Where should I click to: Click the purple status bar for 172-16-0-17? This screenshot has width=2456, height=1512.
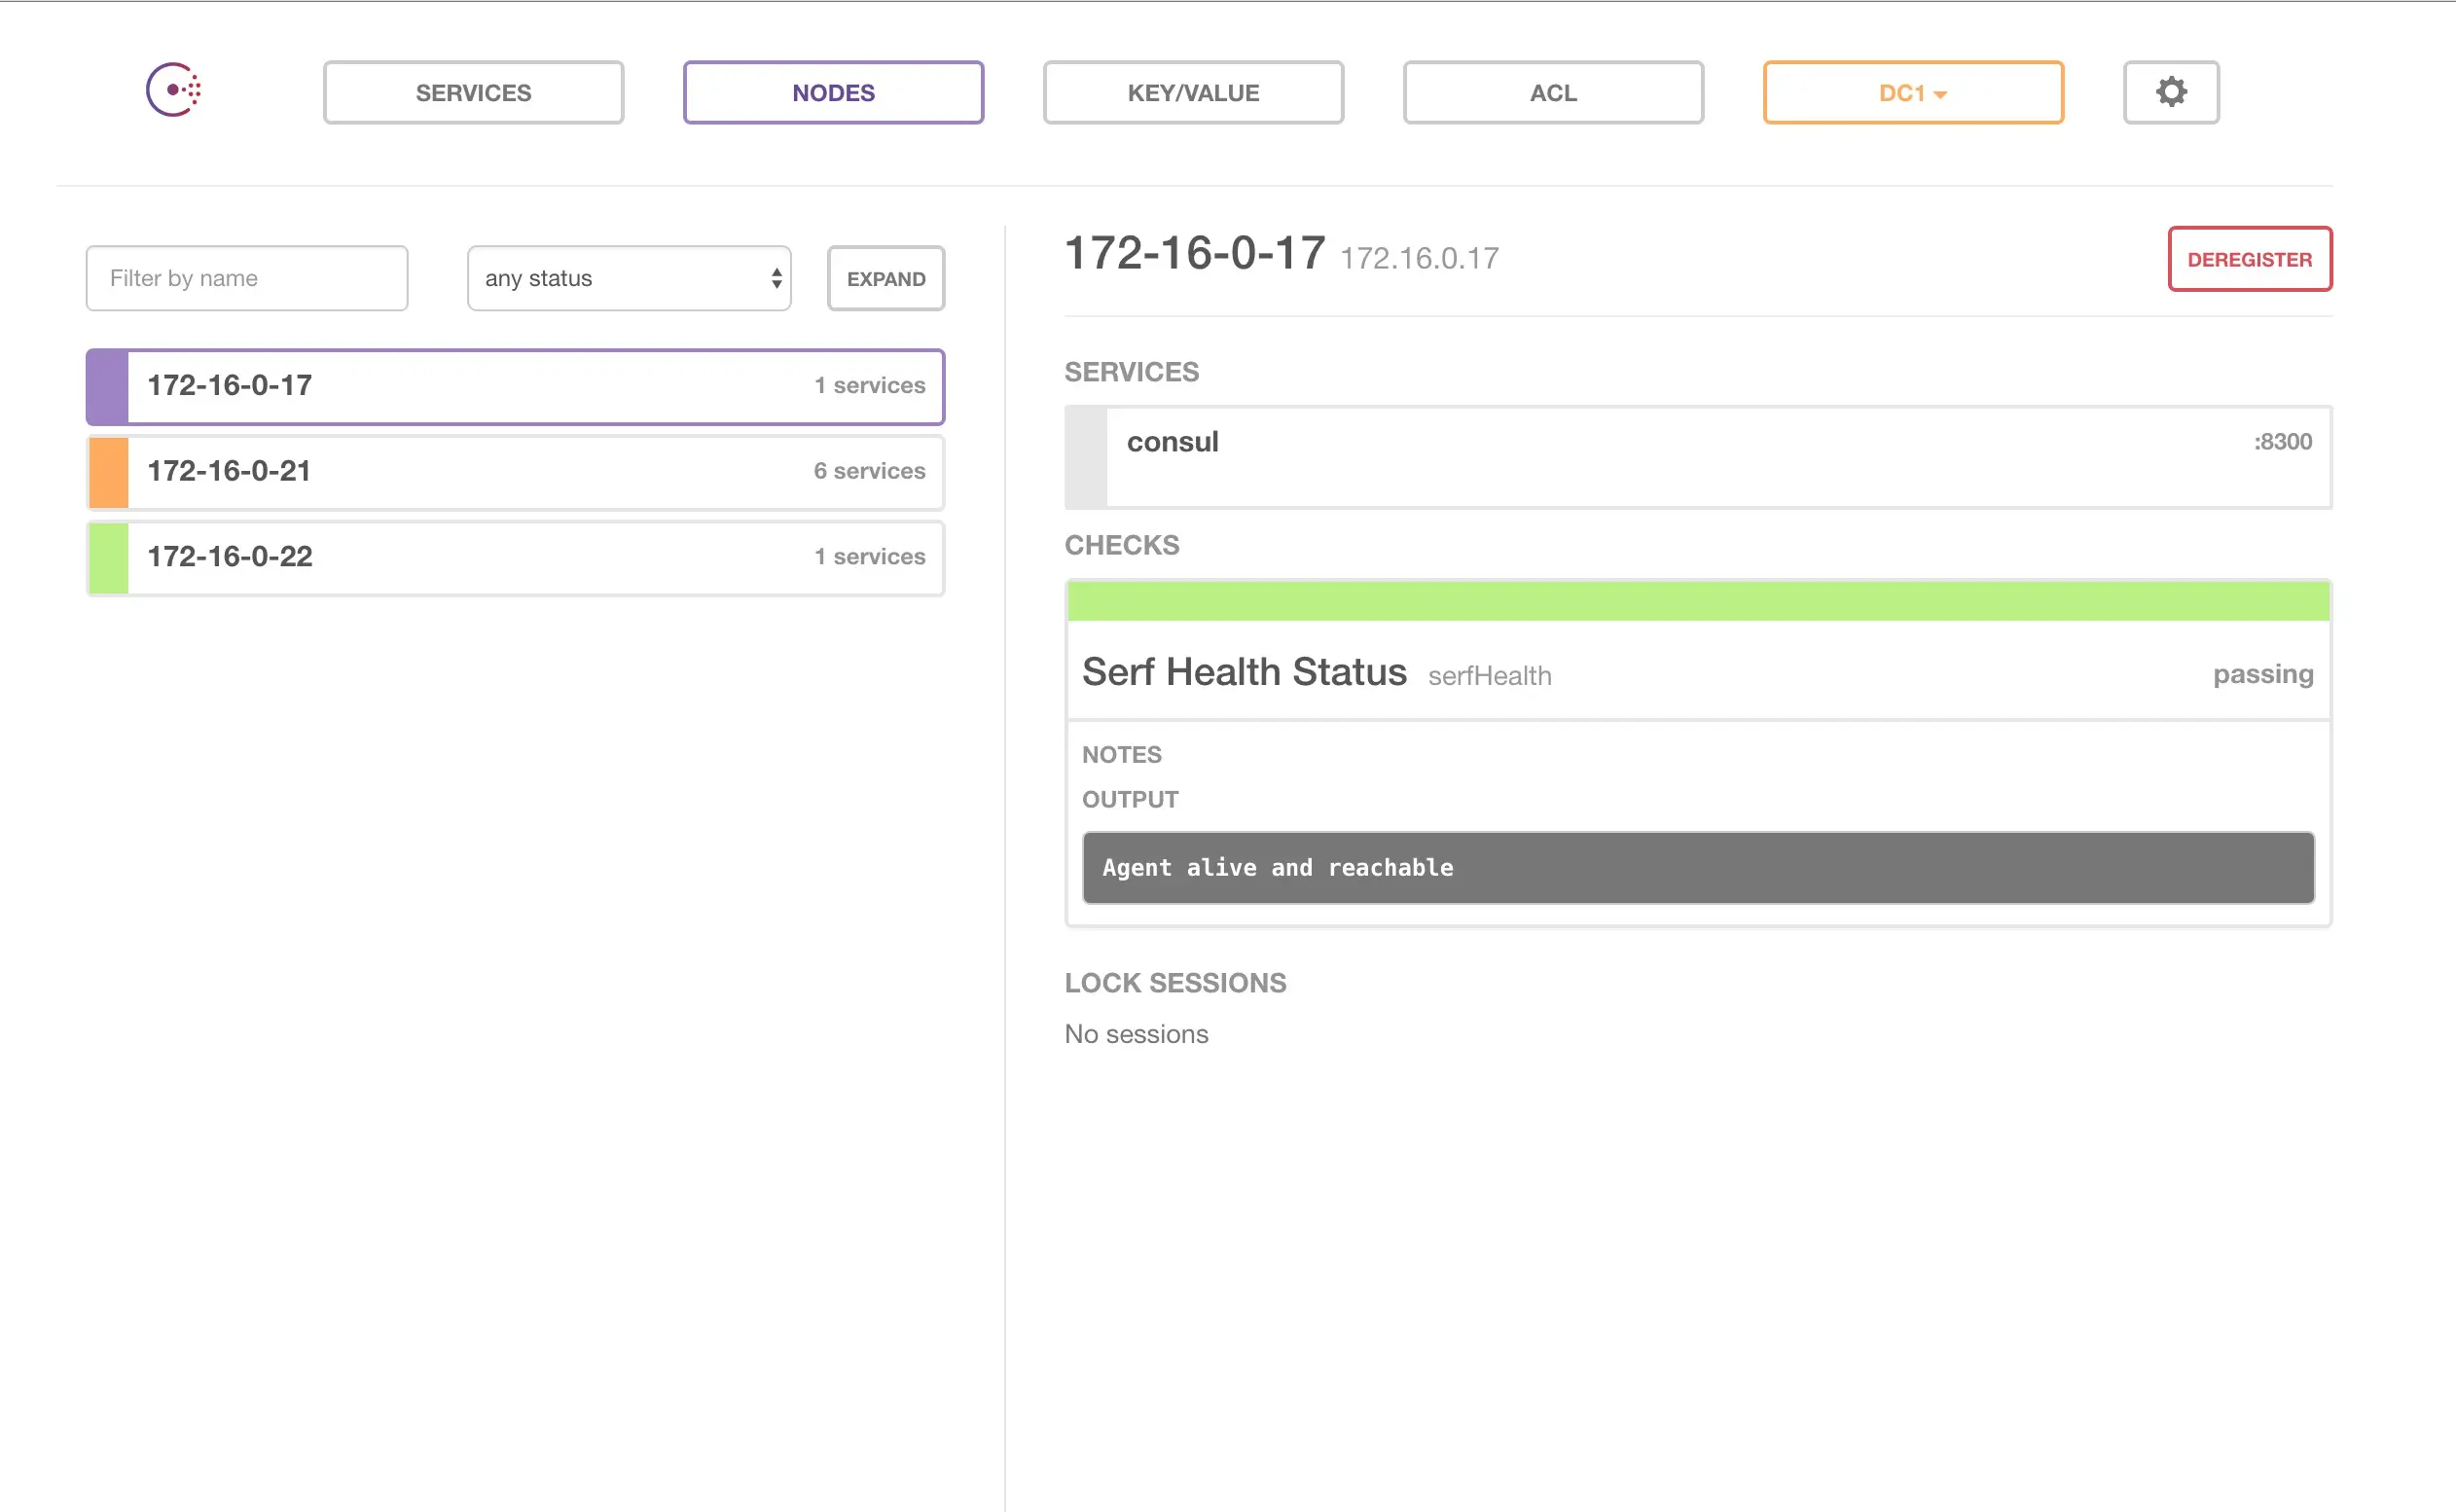pos(106,386)
